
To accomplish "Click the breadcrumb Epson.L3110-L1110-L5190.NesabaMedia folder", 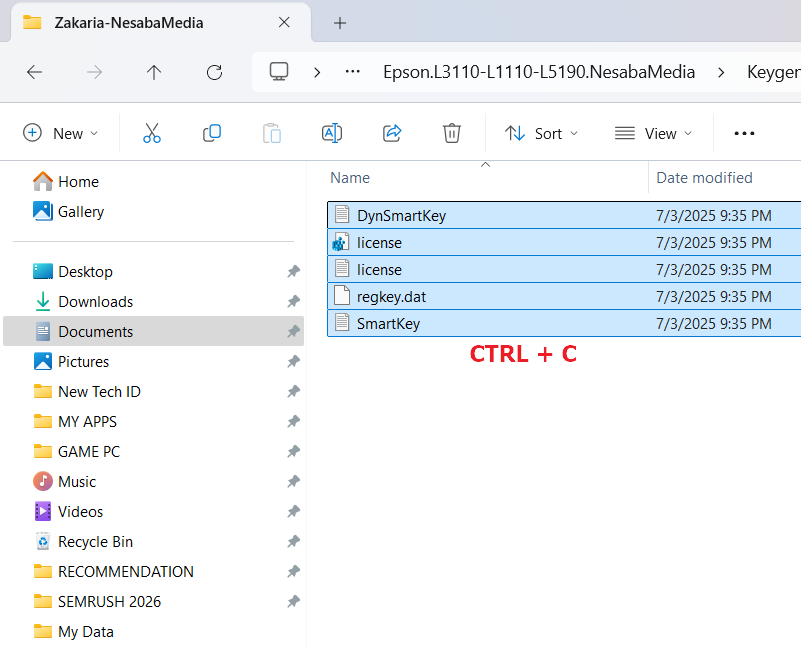I will click(x=538, y=72).
